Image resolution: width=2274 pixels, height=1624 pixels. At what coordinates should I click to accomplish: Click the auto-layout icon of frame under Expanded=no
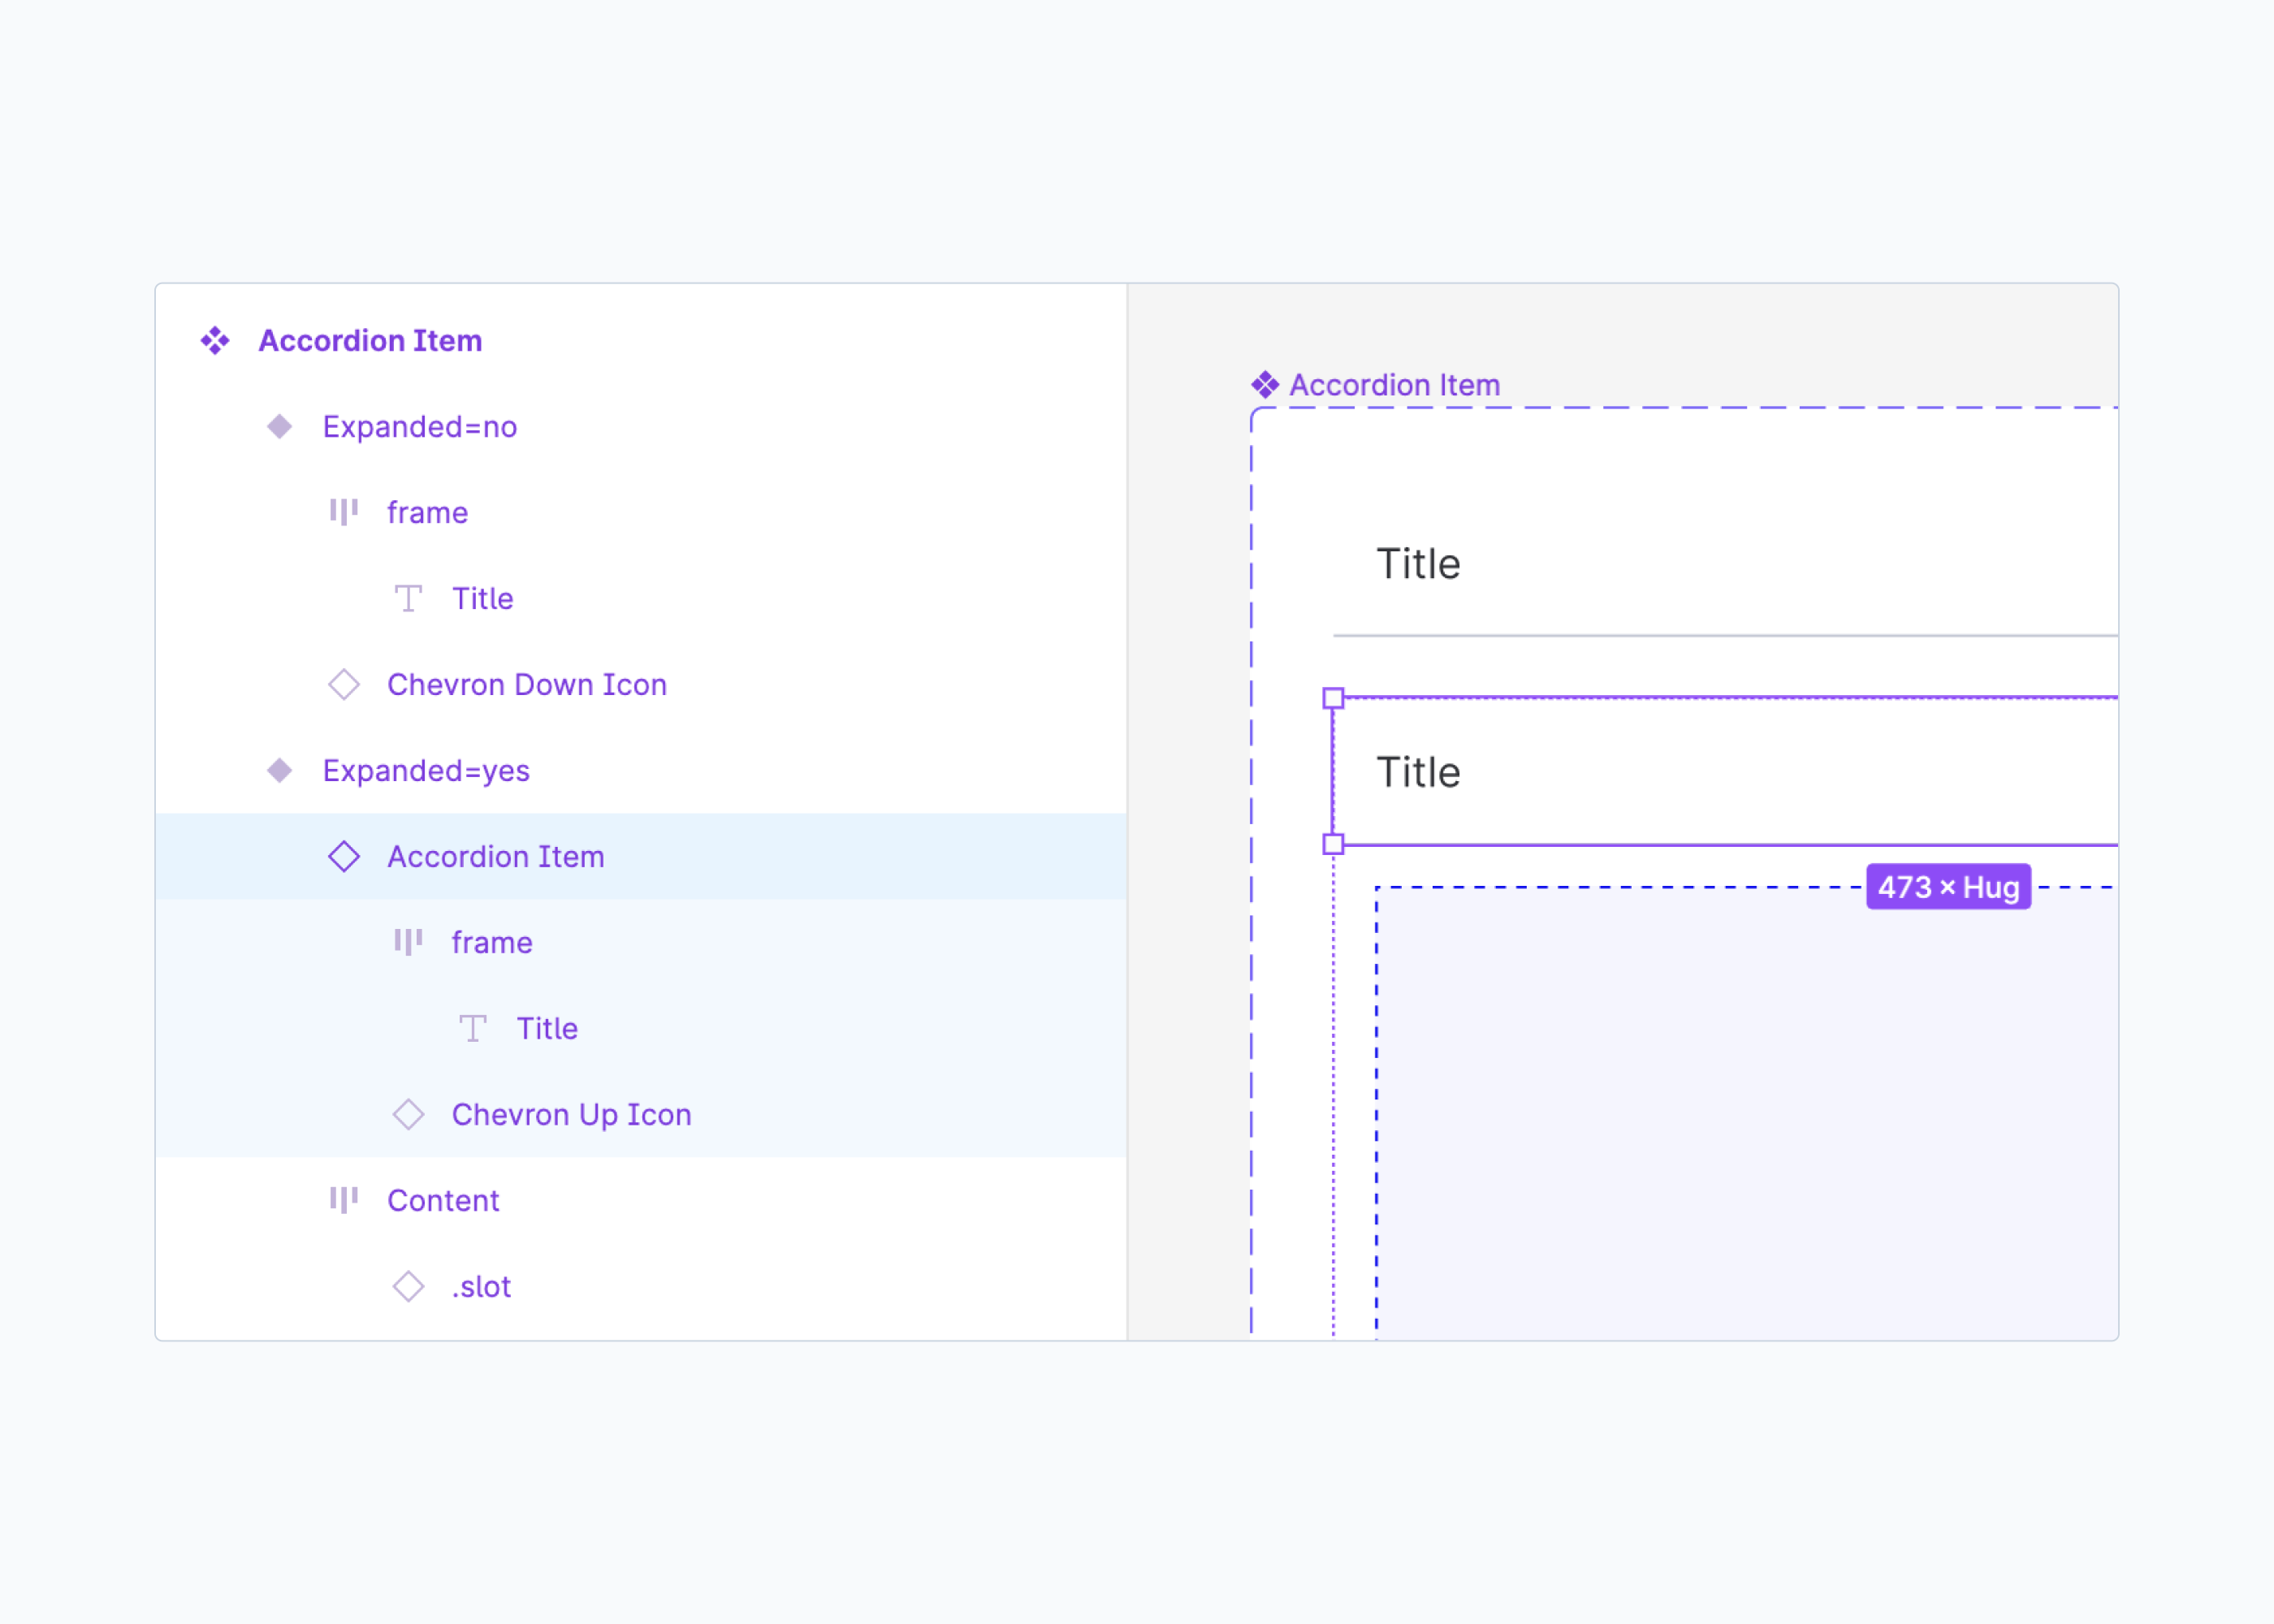coord(344,512)
